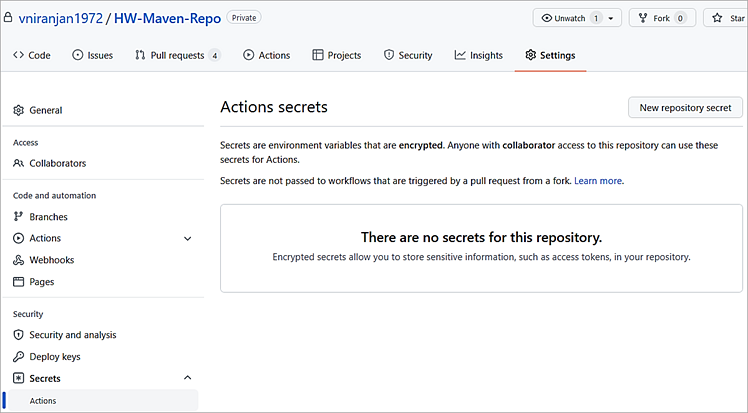Click the Deploy keys key icon
This screenshot has width=748, height=413.
(x=19, y=357)
